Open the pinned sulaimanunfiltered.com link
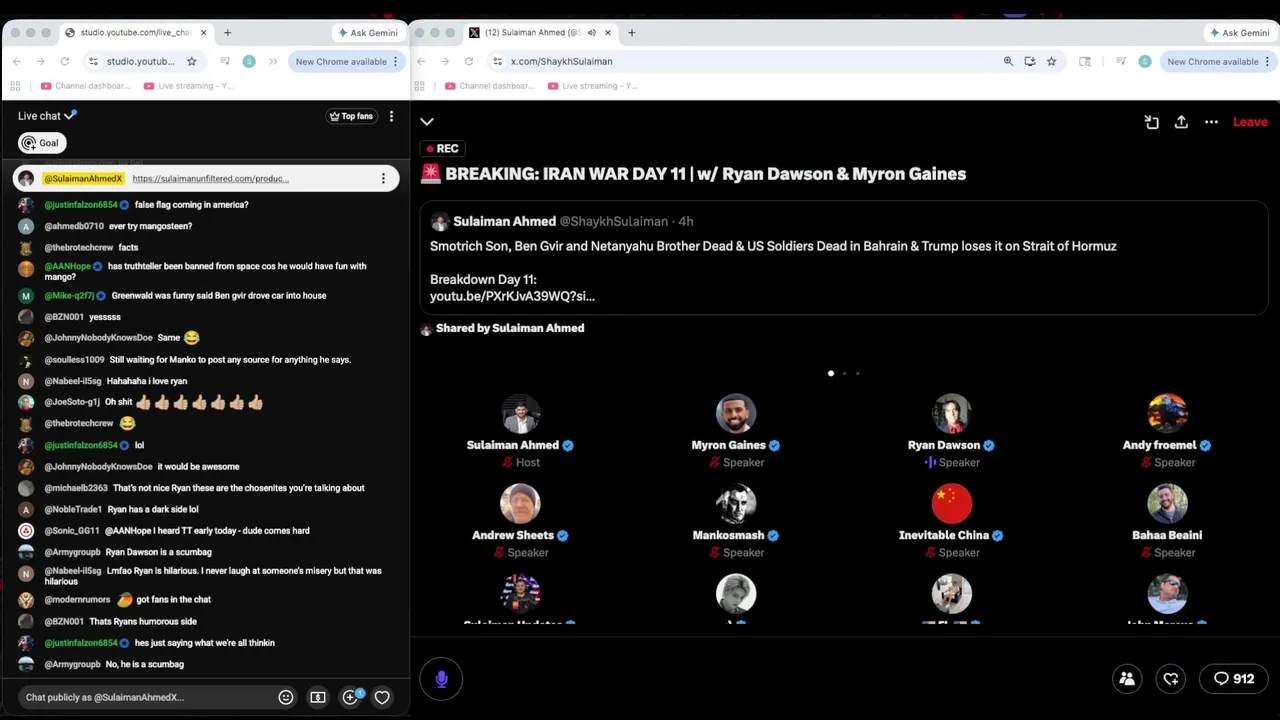The height and width of the screenshot is (720, 1280). 211,179
